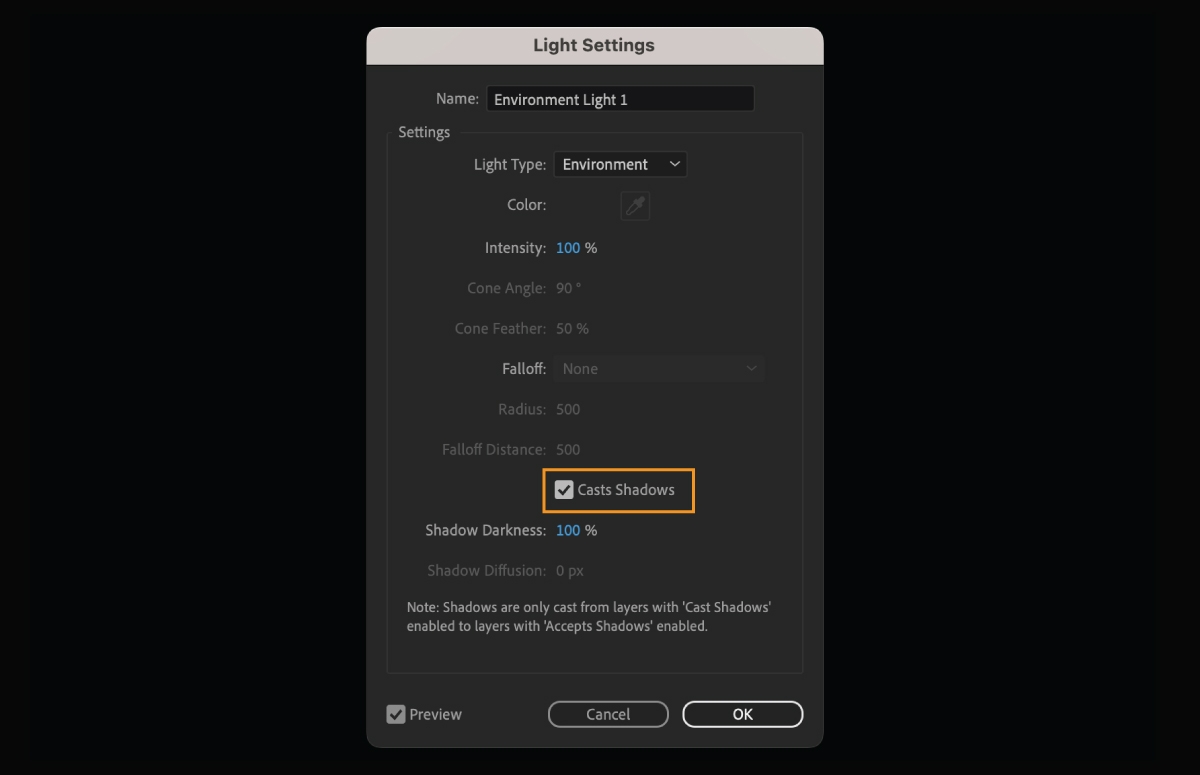The width and height of the screenshot is (1200, 775).
Task: Toggle the Preview checkbox
Action: click(396, 714)
